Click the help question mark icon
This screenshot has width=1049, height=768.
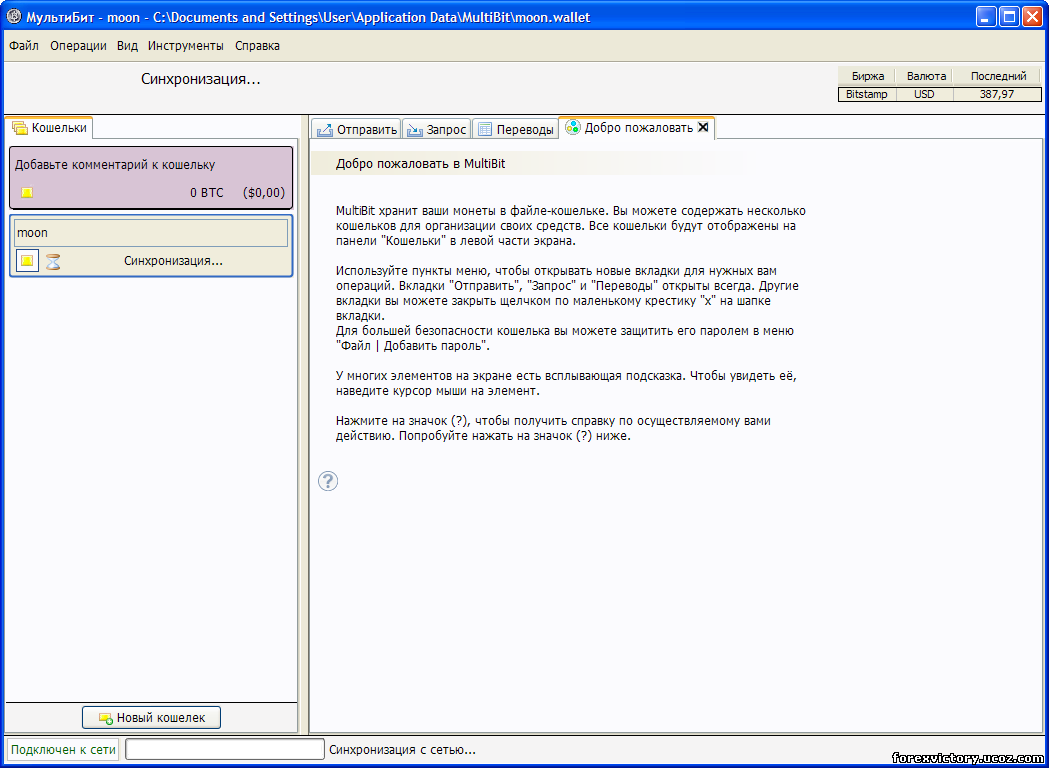click(x=328, y=481)
